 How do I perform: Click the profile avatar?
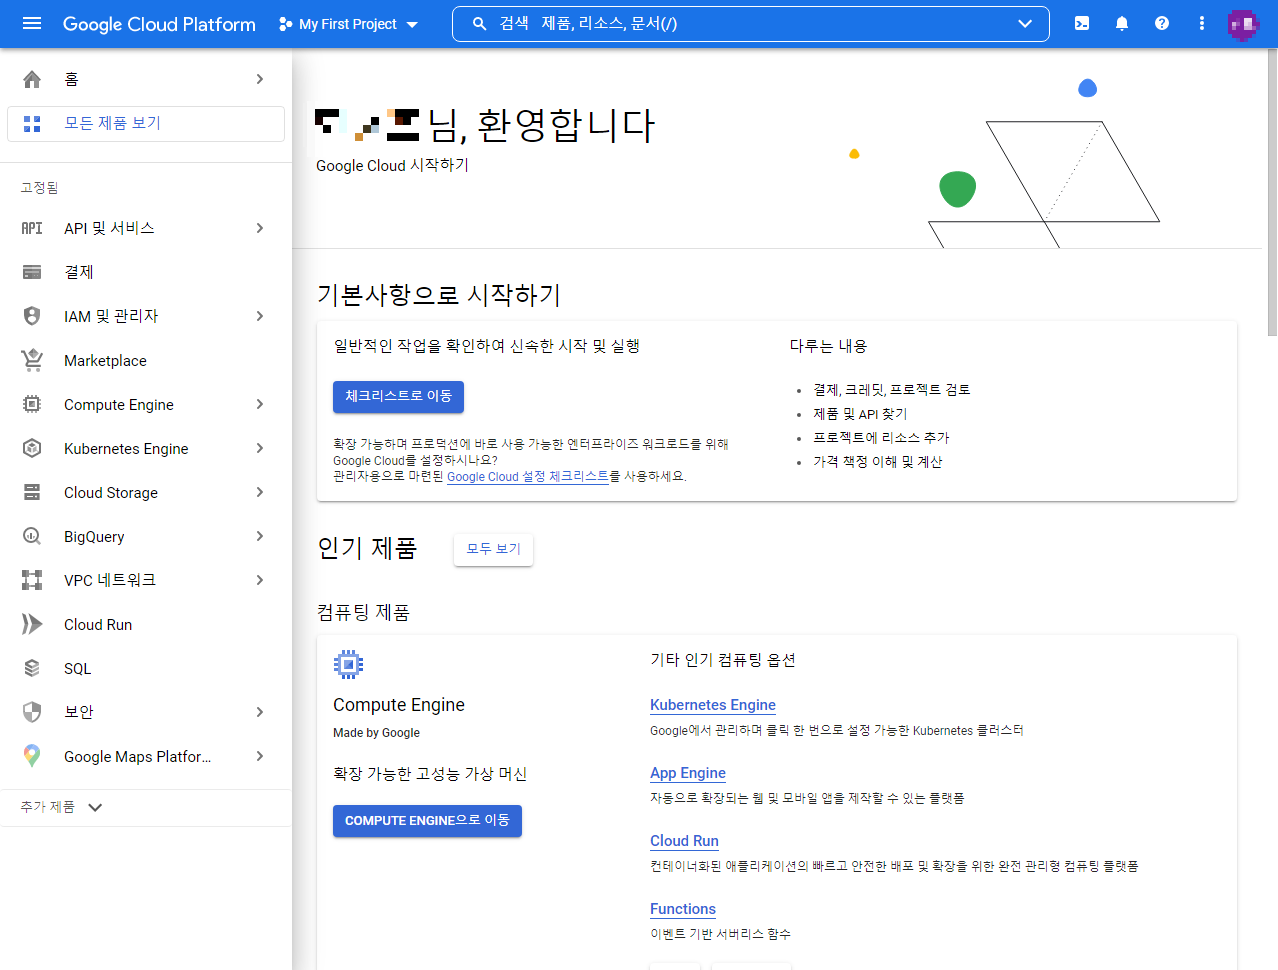[x=1241, y=24]
